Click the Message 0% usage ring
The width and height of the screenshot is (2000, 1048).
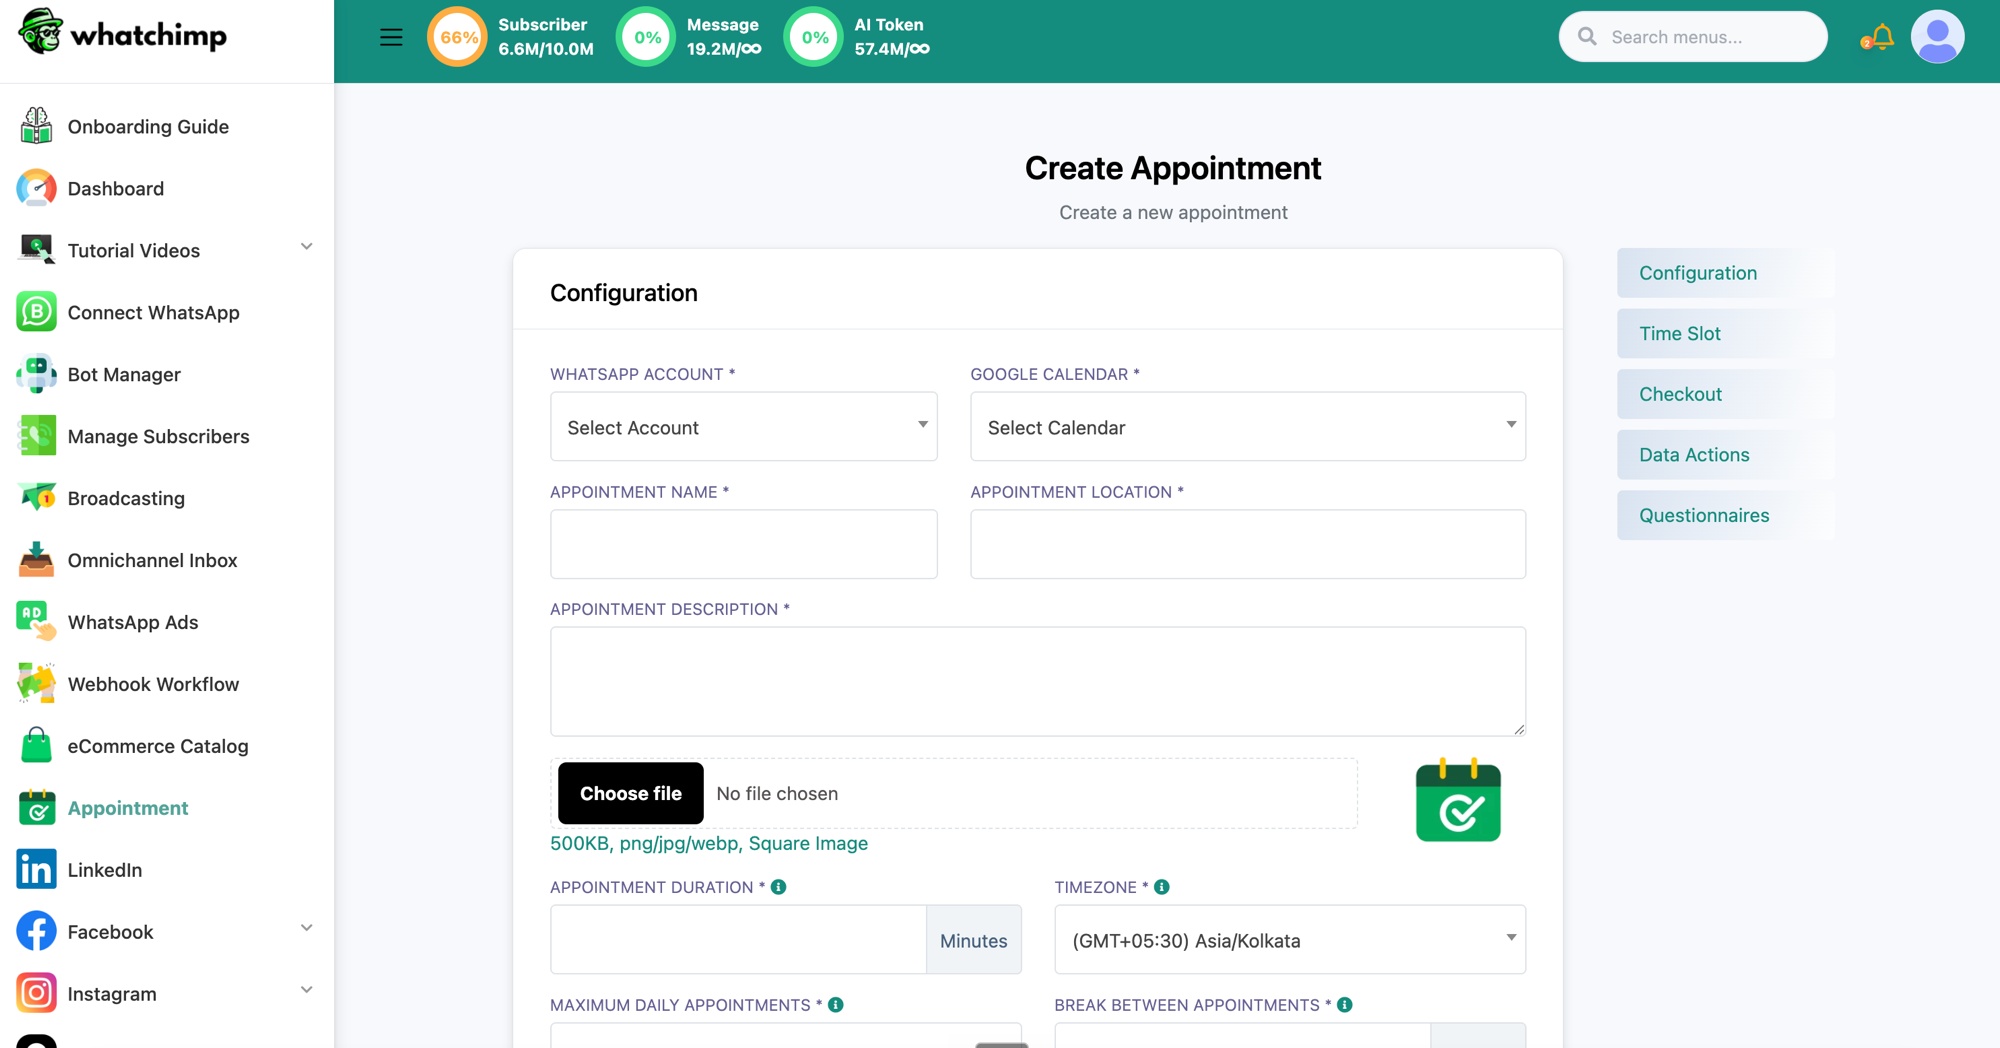coord(646,38)
